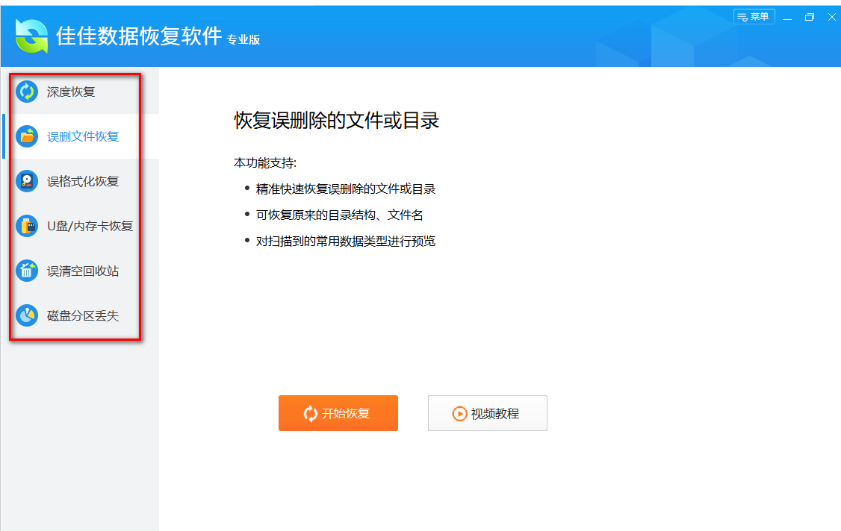Open the 菜单 menu in title bar
This screenshot has height=531, width=841.
[x=754, y=17]
